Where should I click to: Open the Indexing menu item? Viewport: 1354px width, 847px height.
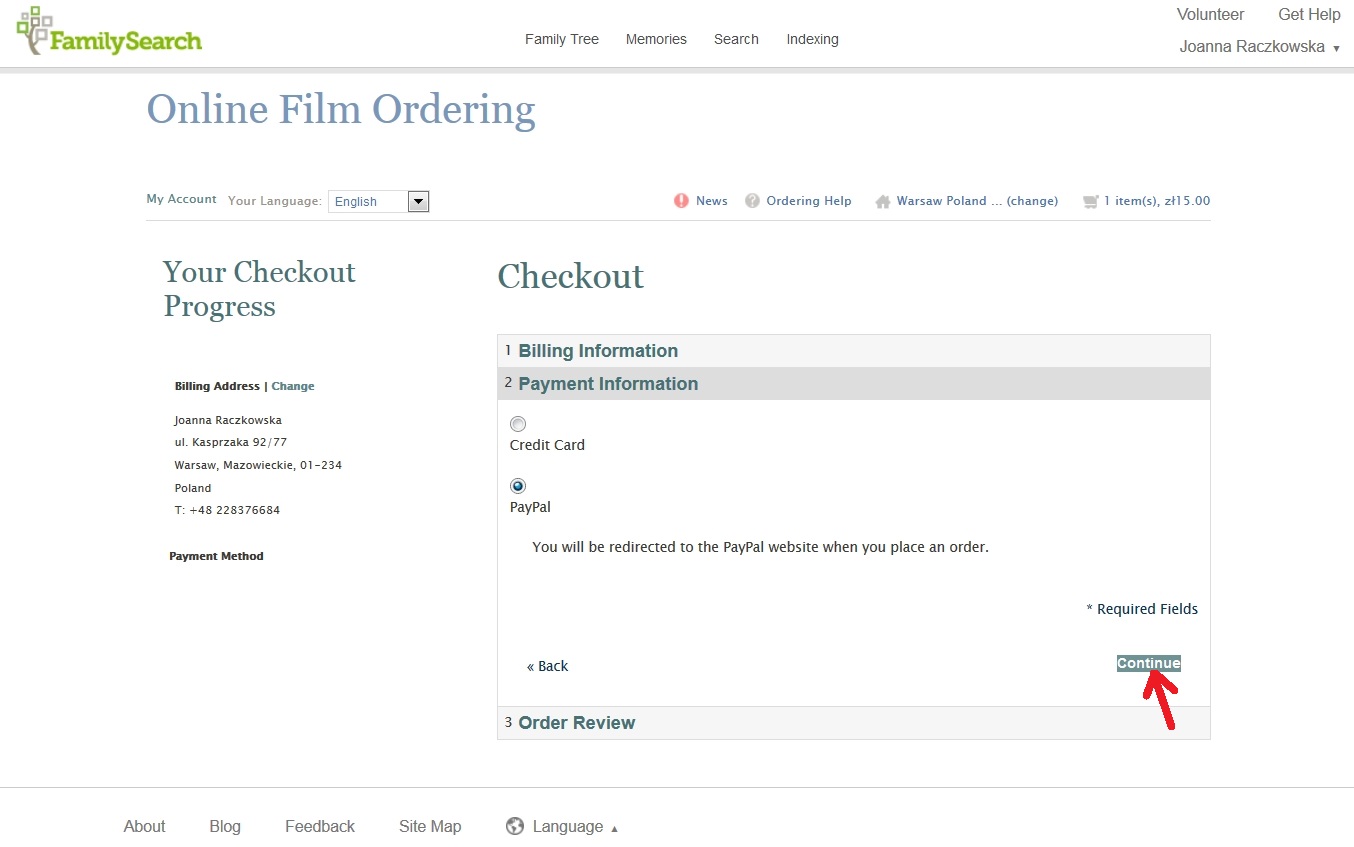coord(812,39)
